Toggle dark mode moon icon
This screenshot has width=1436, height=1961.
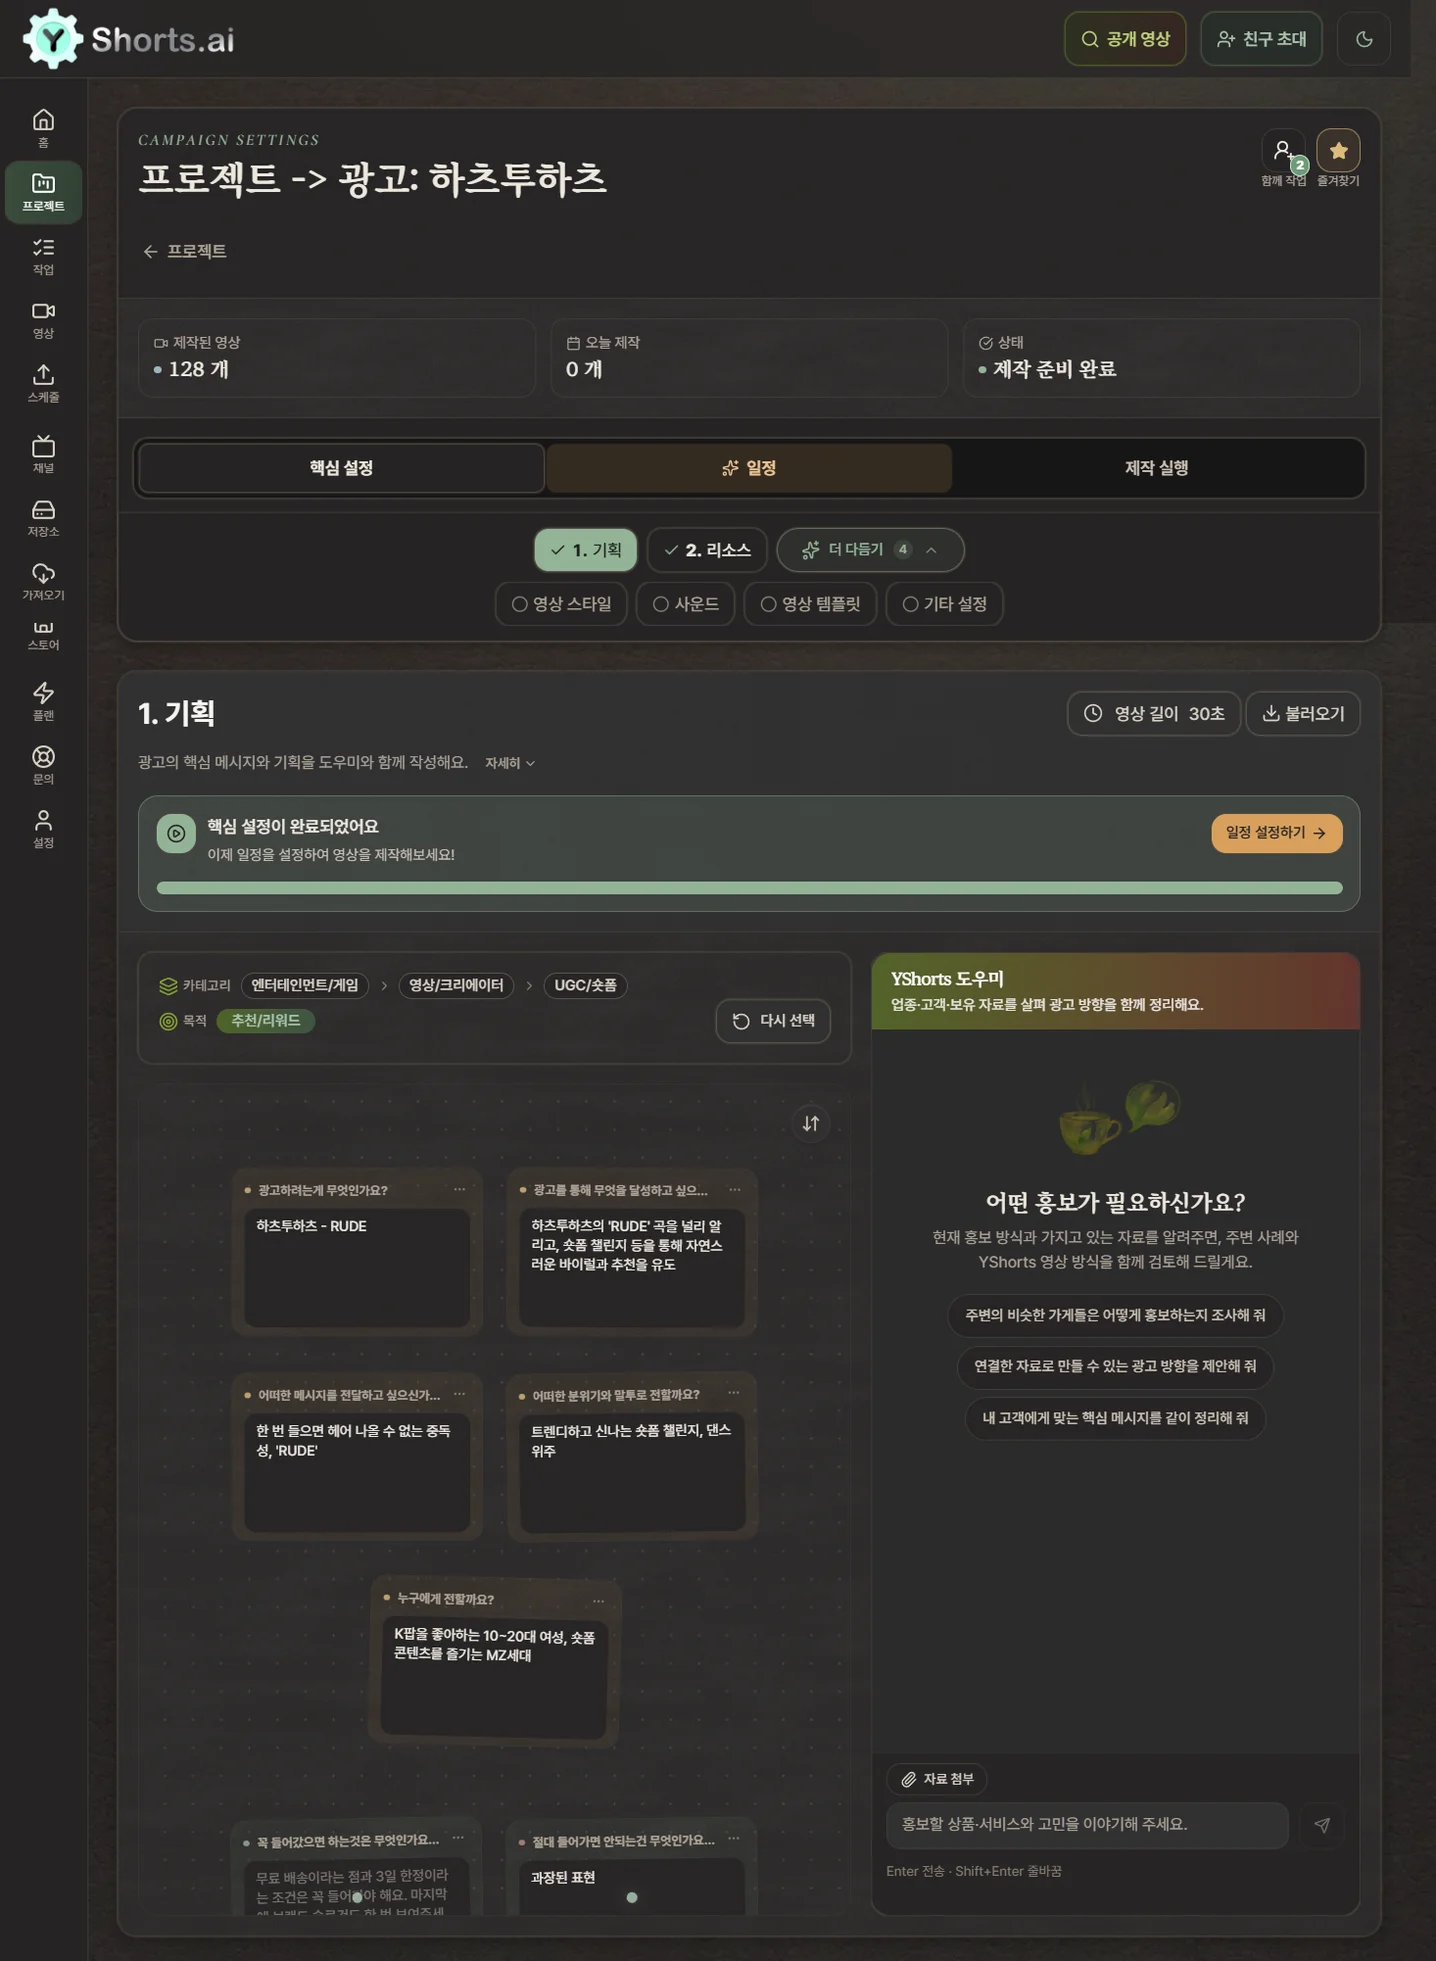[1364, 39]
